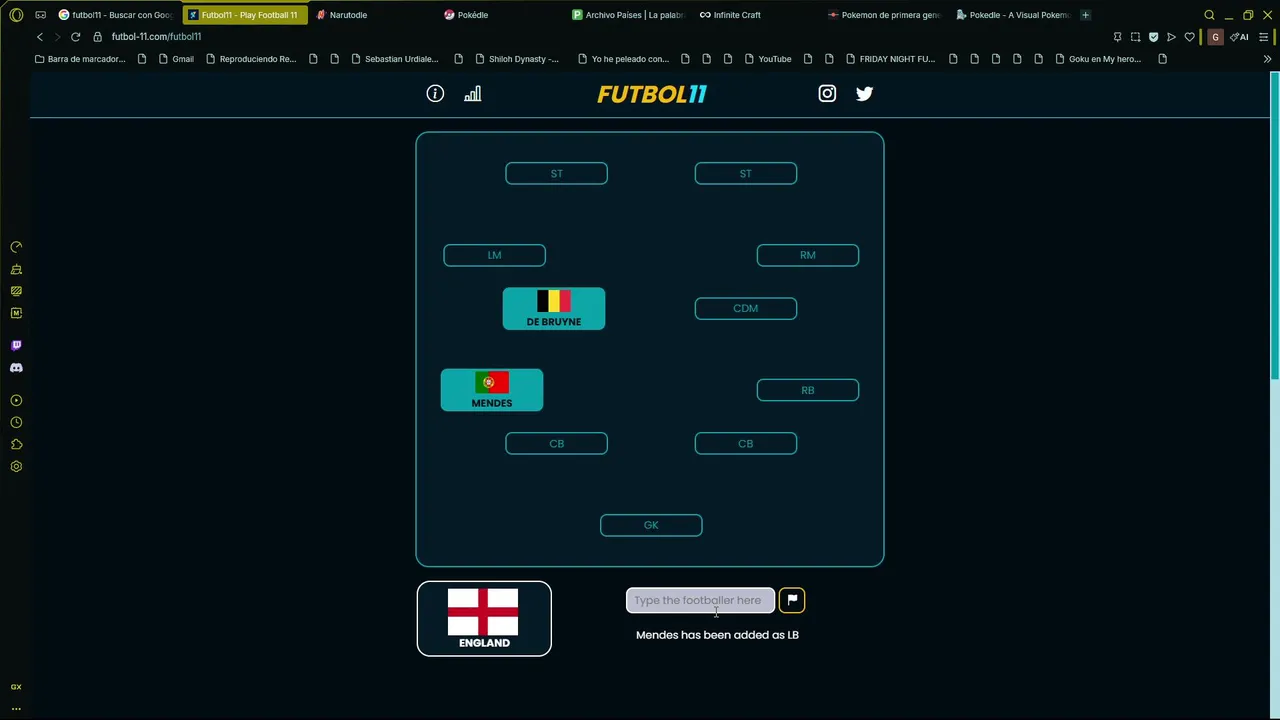This screenshot has height=720, width=1280.
Task: Select the RB position slot
Action: [807, 390]
